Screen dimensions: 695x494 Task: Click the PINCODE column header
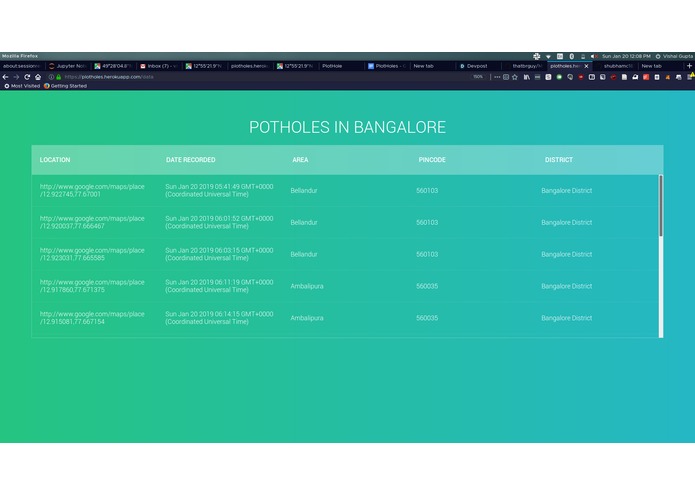point(432,160)
